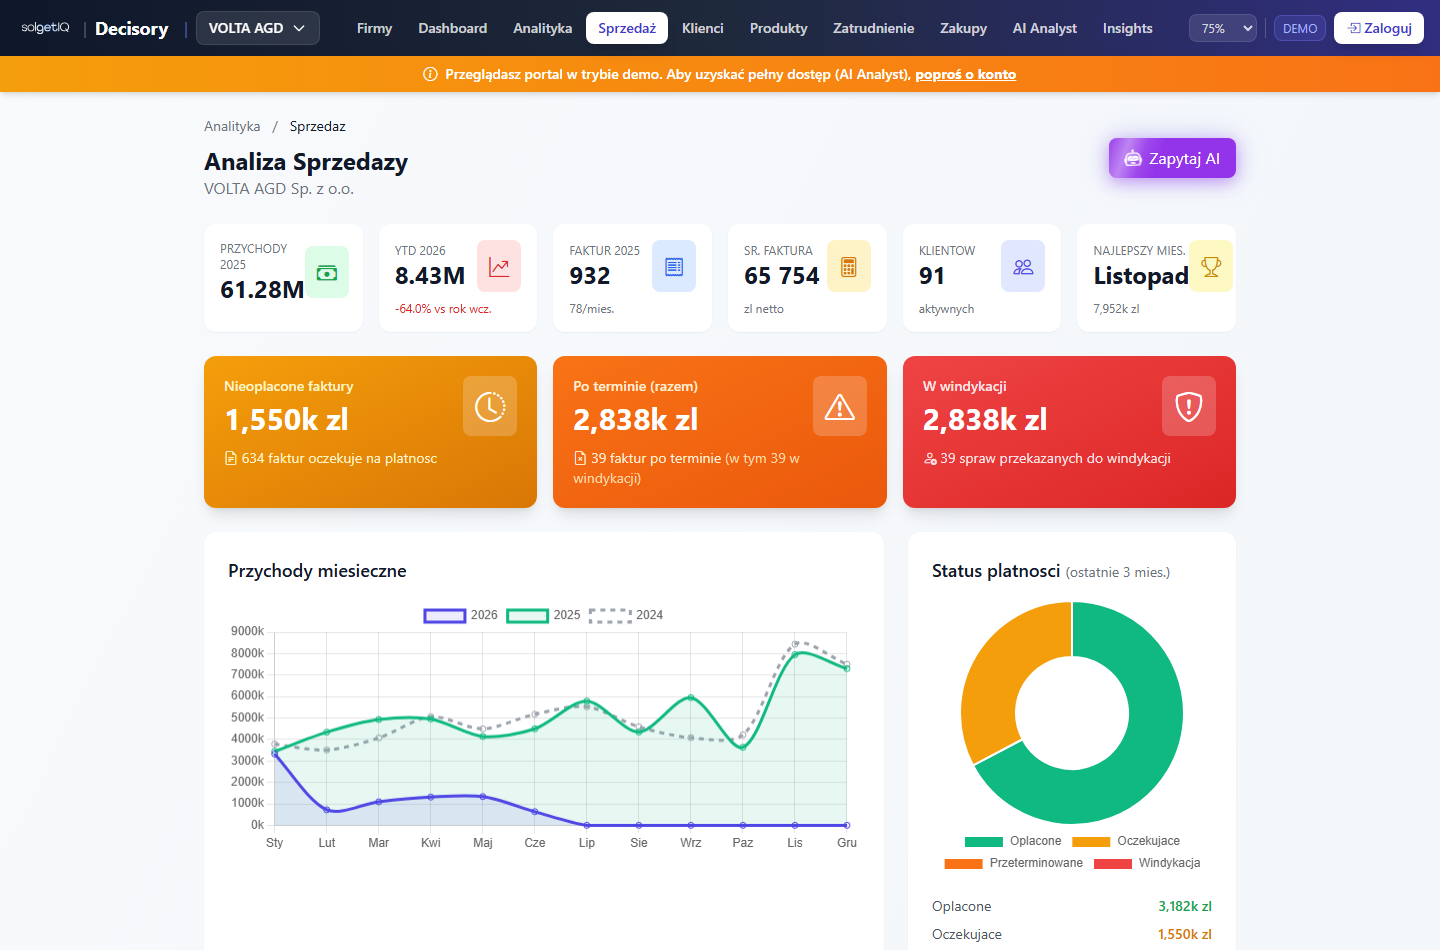Viewport: 1440px width, 950px height.
Task: Click the people icon on Klientow card
Action: click(x=1023, y=266)
